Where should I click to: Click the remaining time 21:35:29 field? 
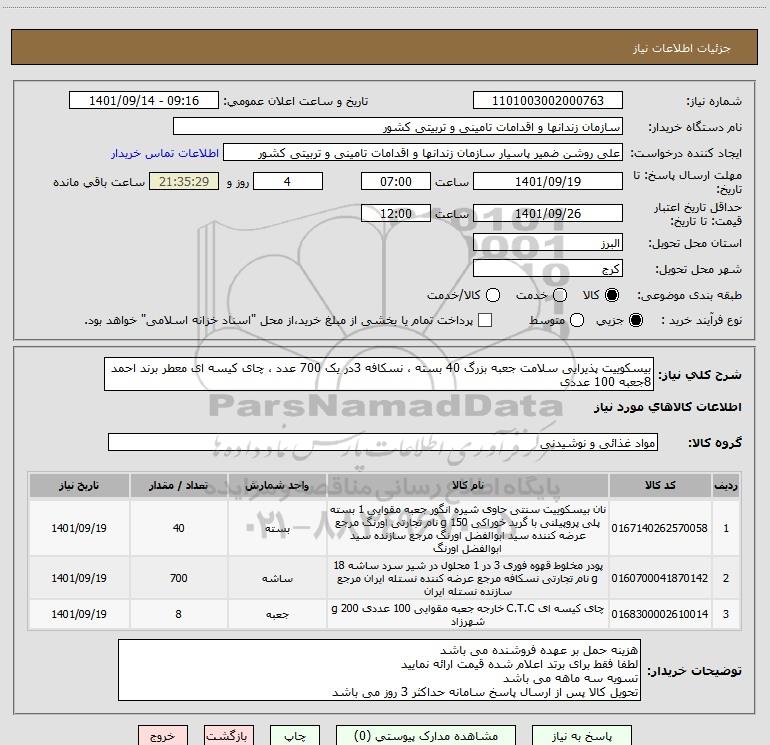[184, 181]
